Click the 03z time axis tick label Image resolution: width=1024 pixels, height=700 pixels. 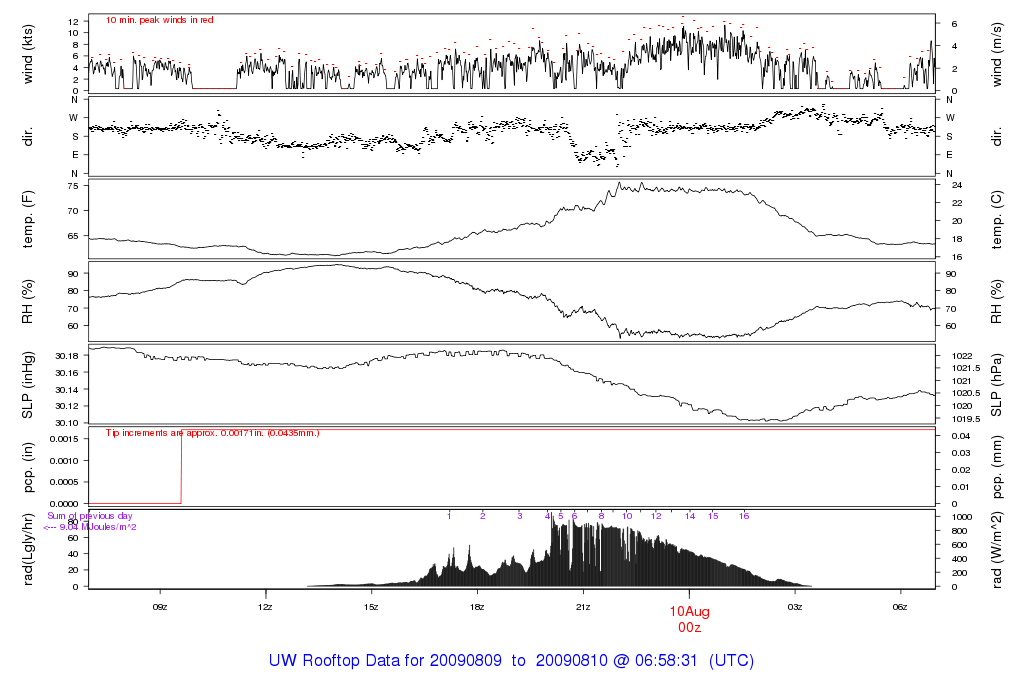pos(795,607)
